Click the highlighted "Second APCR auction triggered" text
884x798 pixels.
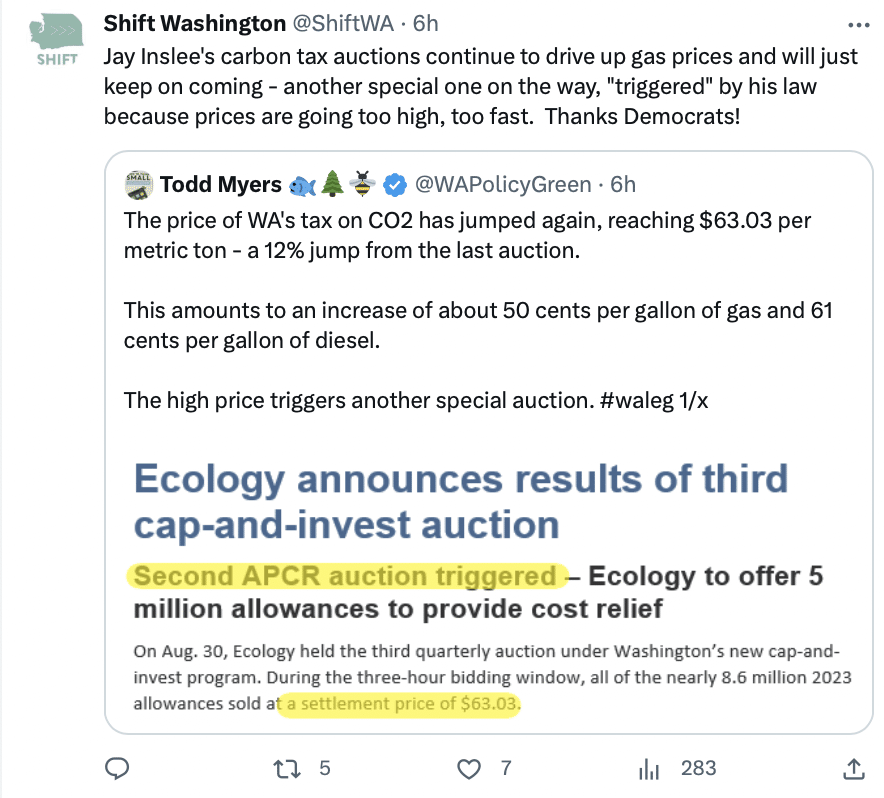[345, 576]
